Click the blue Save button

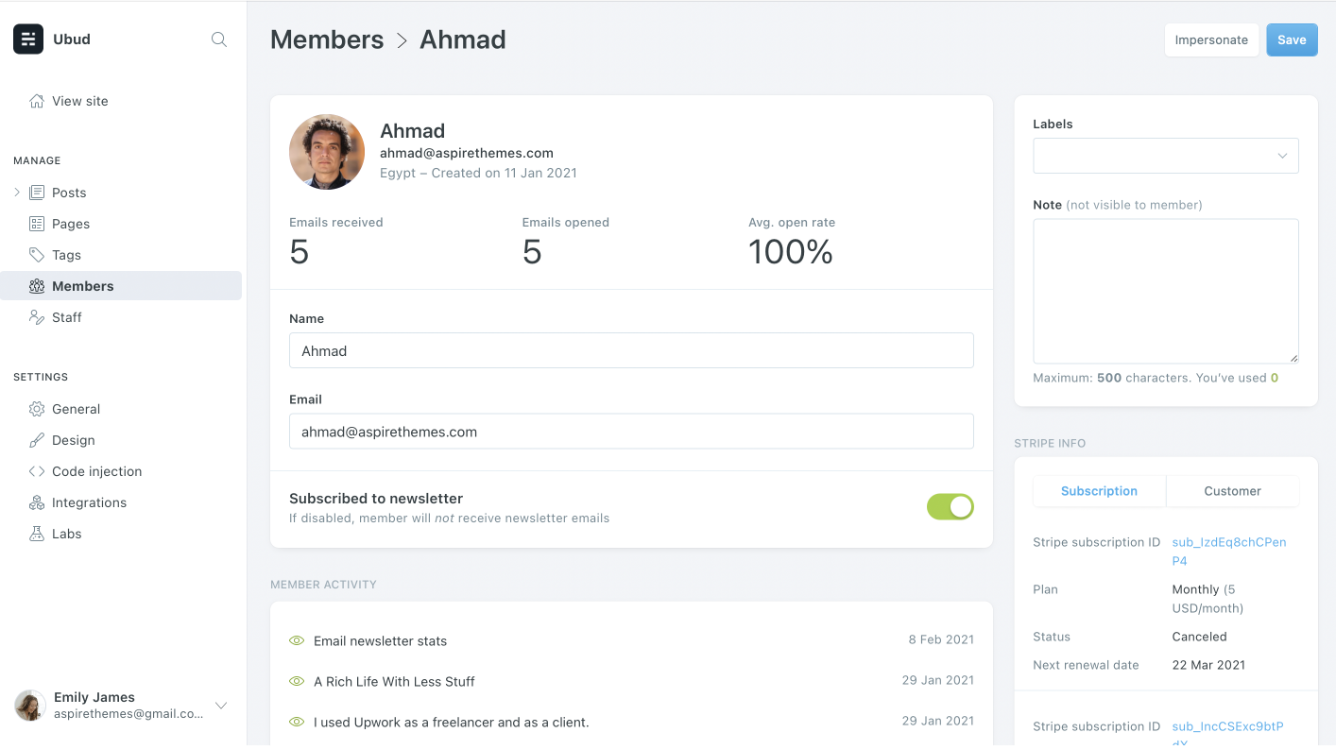click(1291, 40)
